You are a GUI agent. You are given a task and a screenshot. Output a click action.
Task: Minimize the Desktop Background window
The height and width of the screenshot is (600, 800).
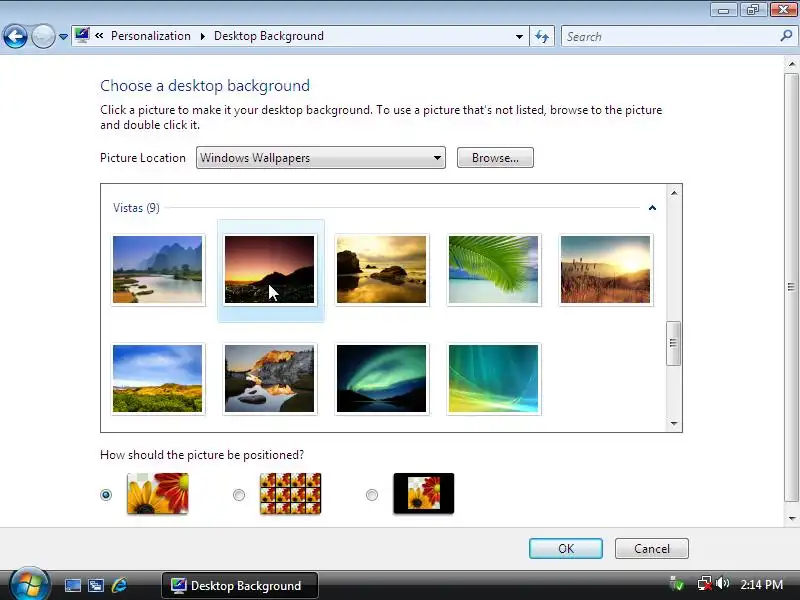723,10
